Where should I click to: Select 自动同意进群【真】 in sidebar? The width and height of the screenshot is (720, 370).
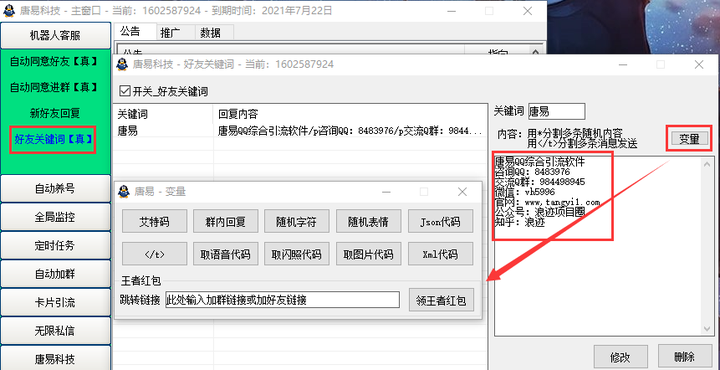(x=53, y=87)
